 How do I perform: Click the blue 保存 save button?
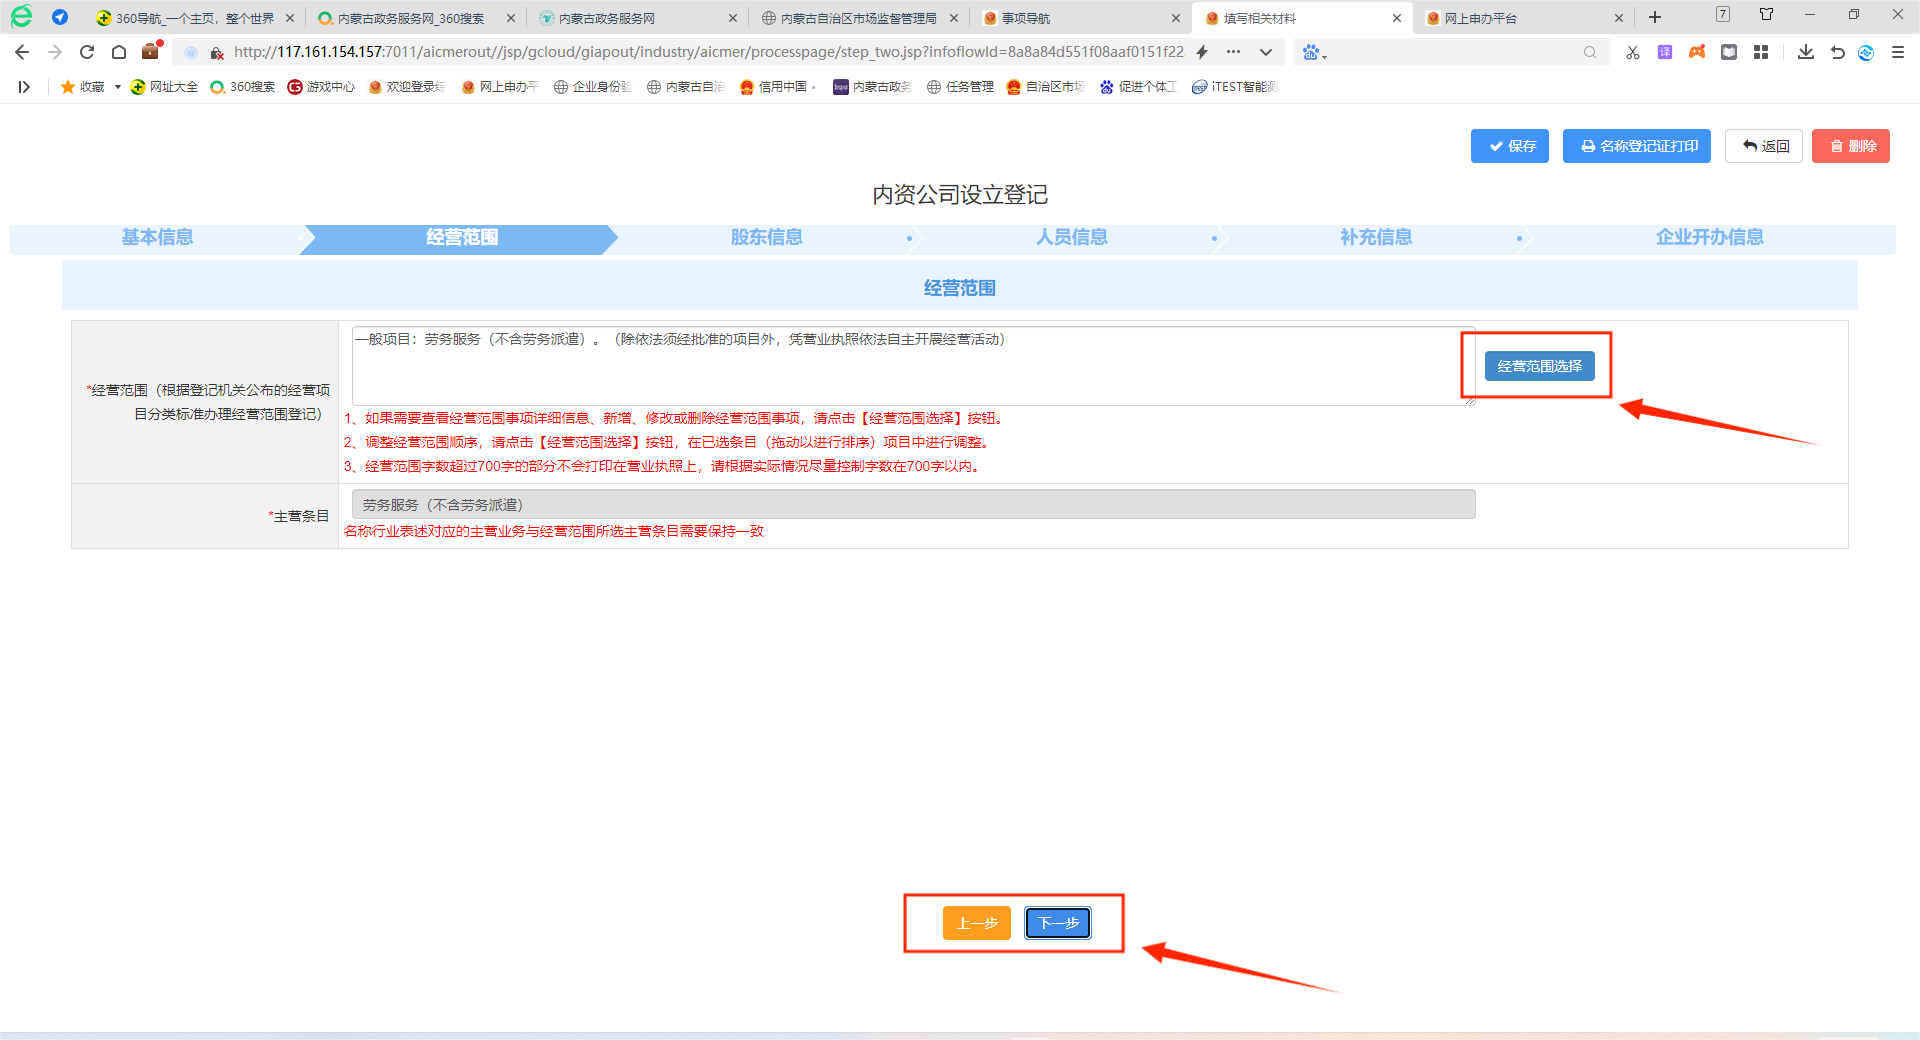click(1509, 146)
